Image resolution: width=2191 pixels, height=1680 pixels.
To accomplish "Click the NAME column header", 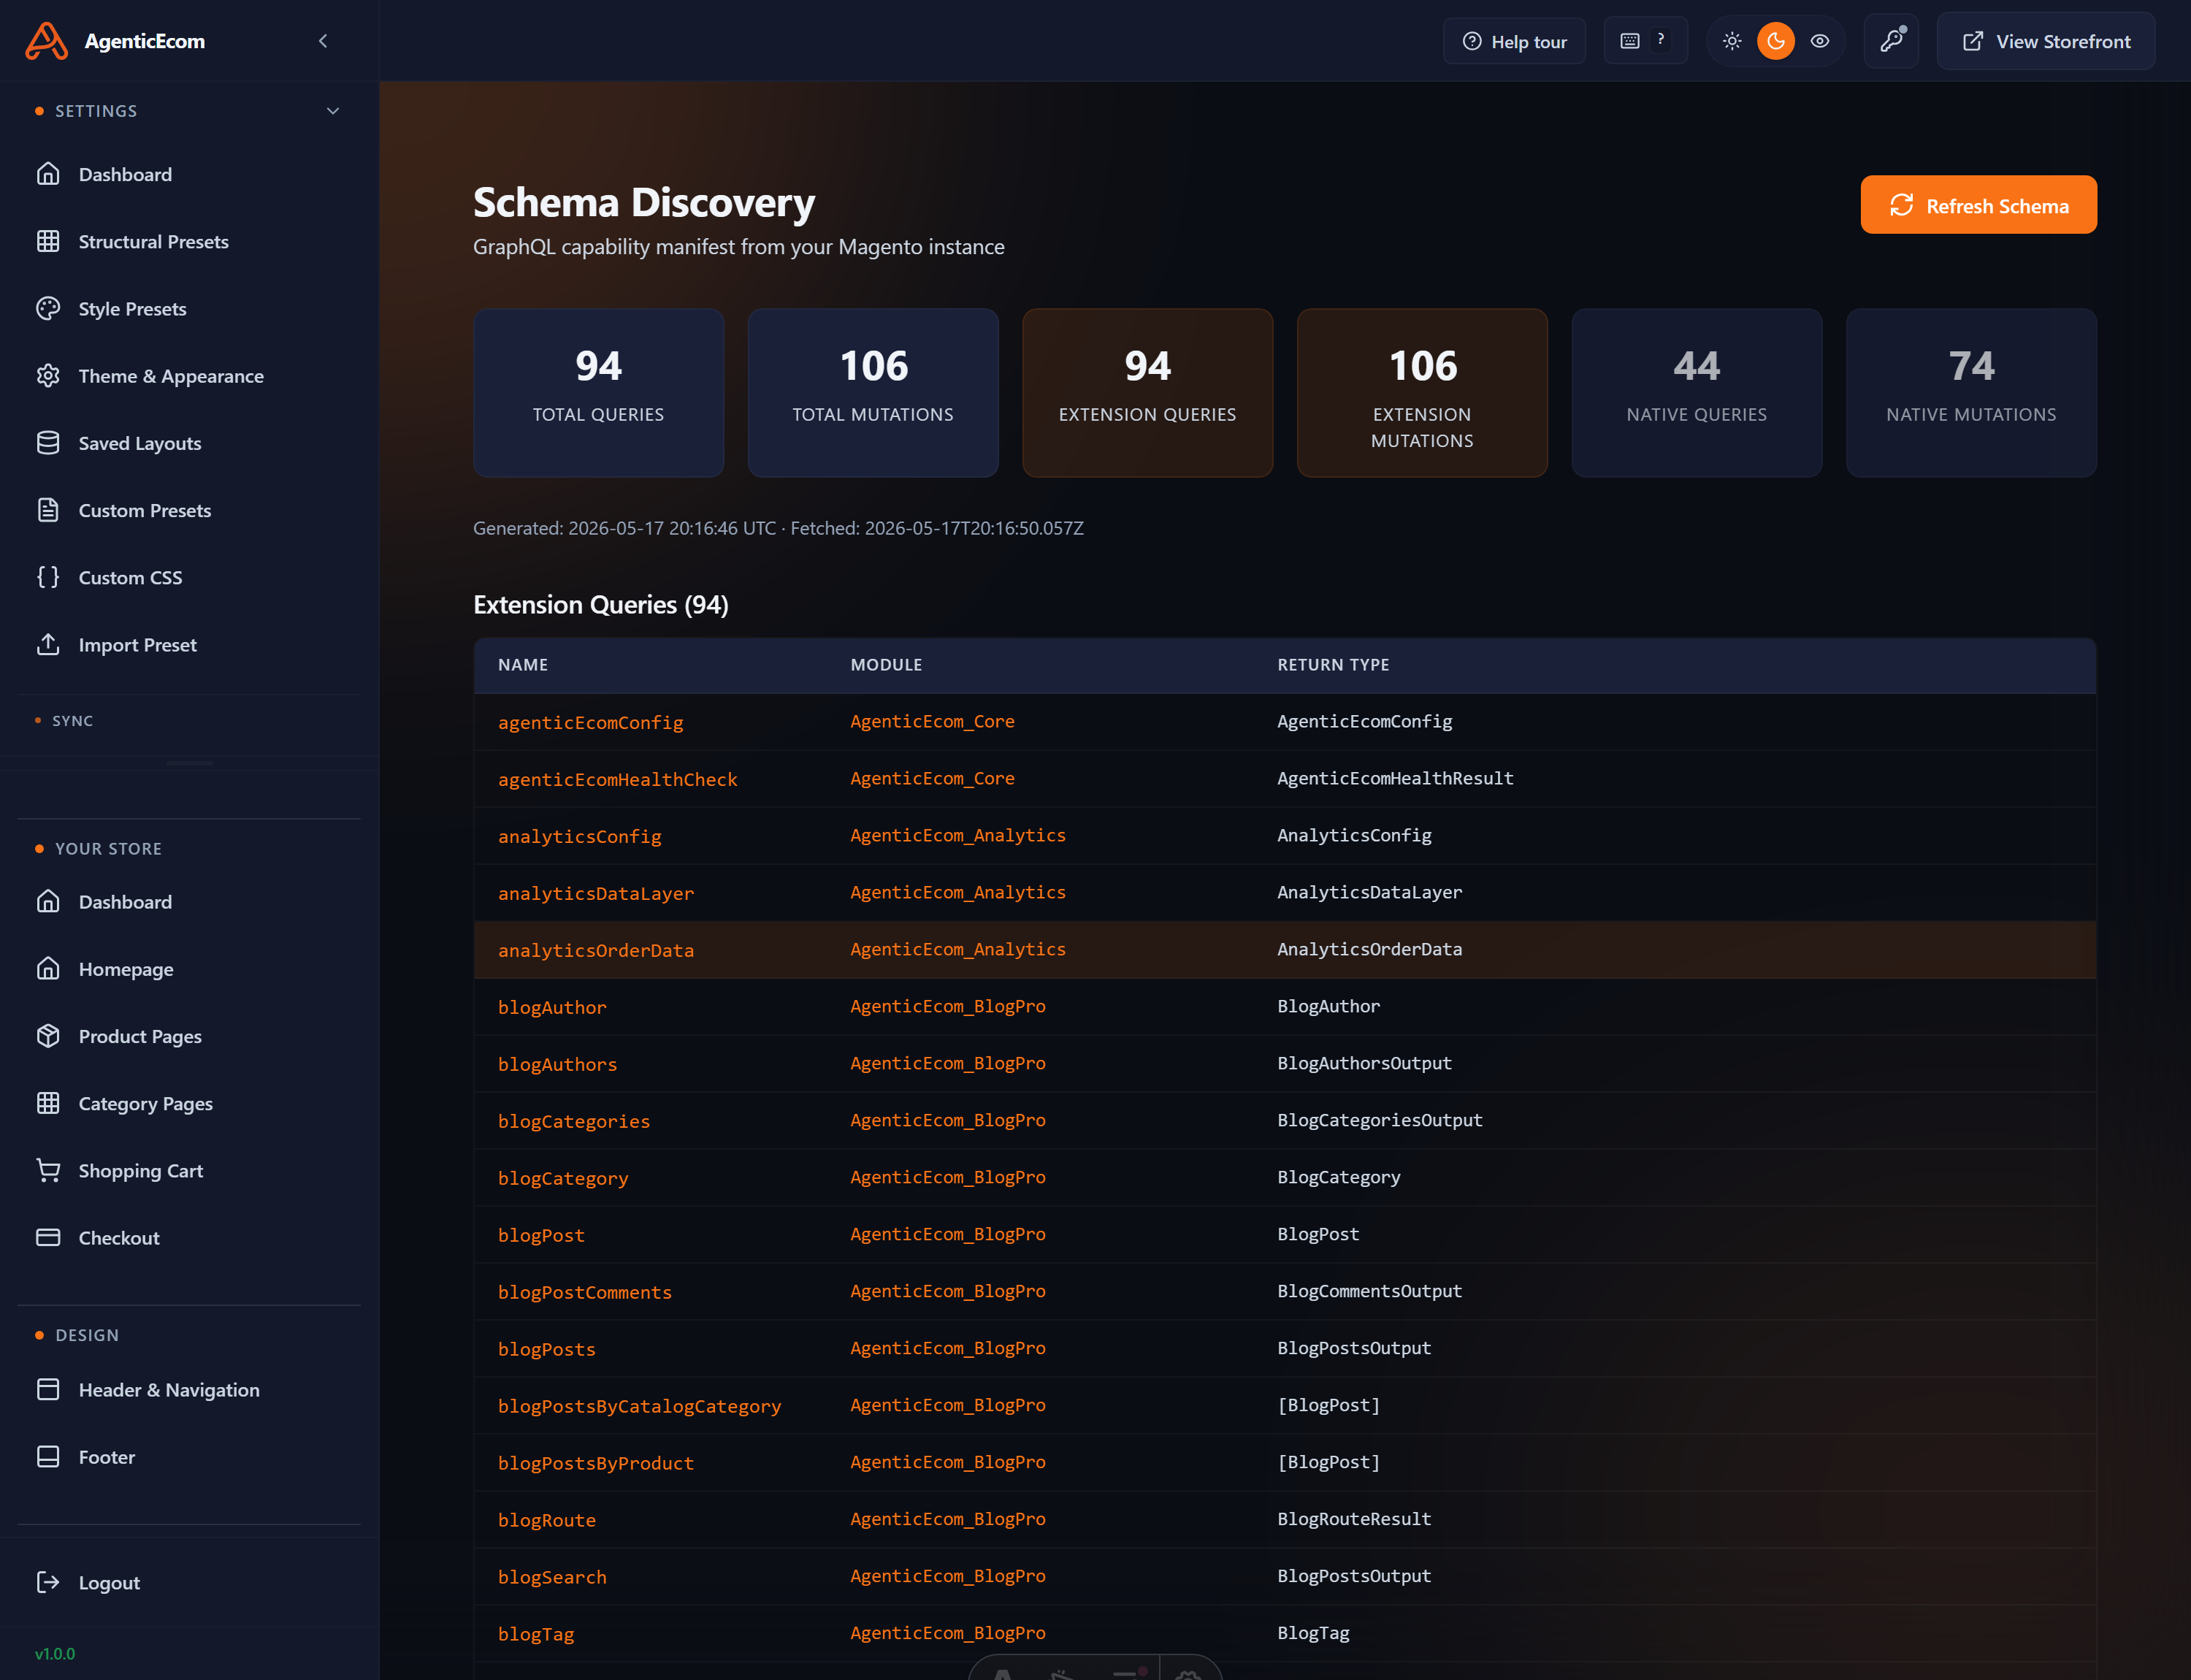I will (x=523, y=665).
